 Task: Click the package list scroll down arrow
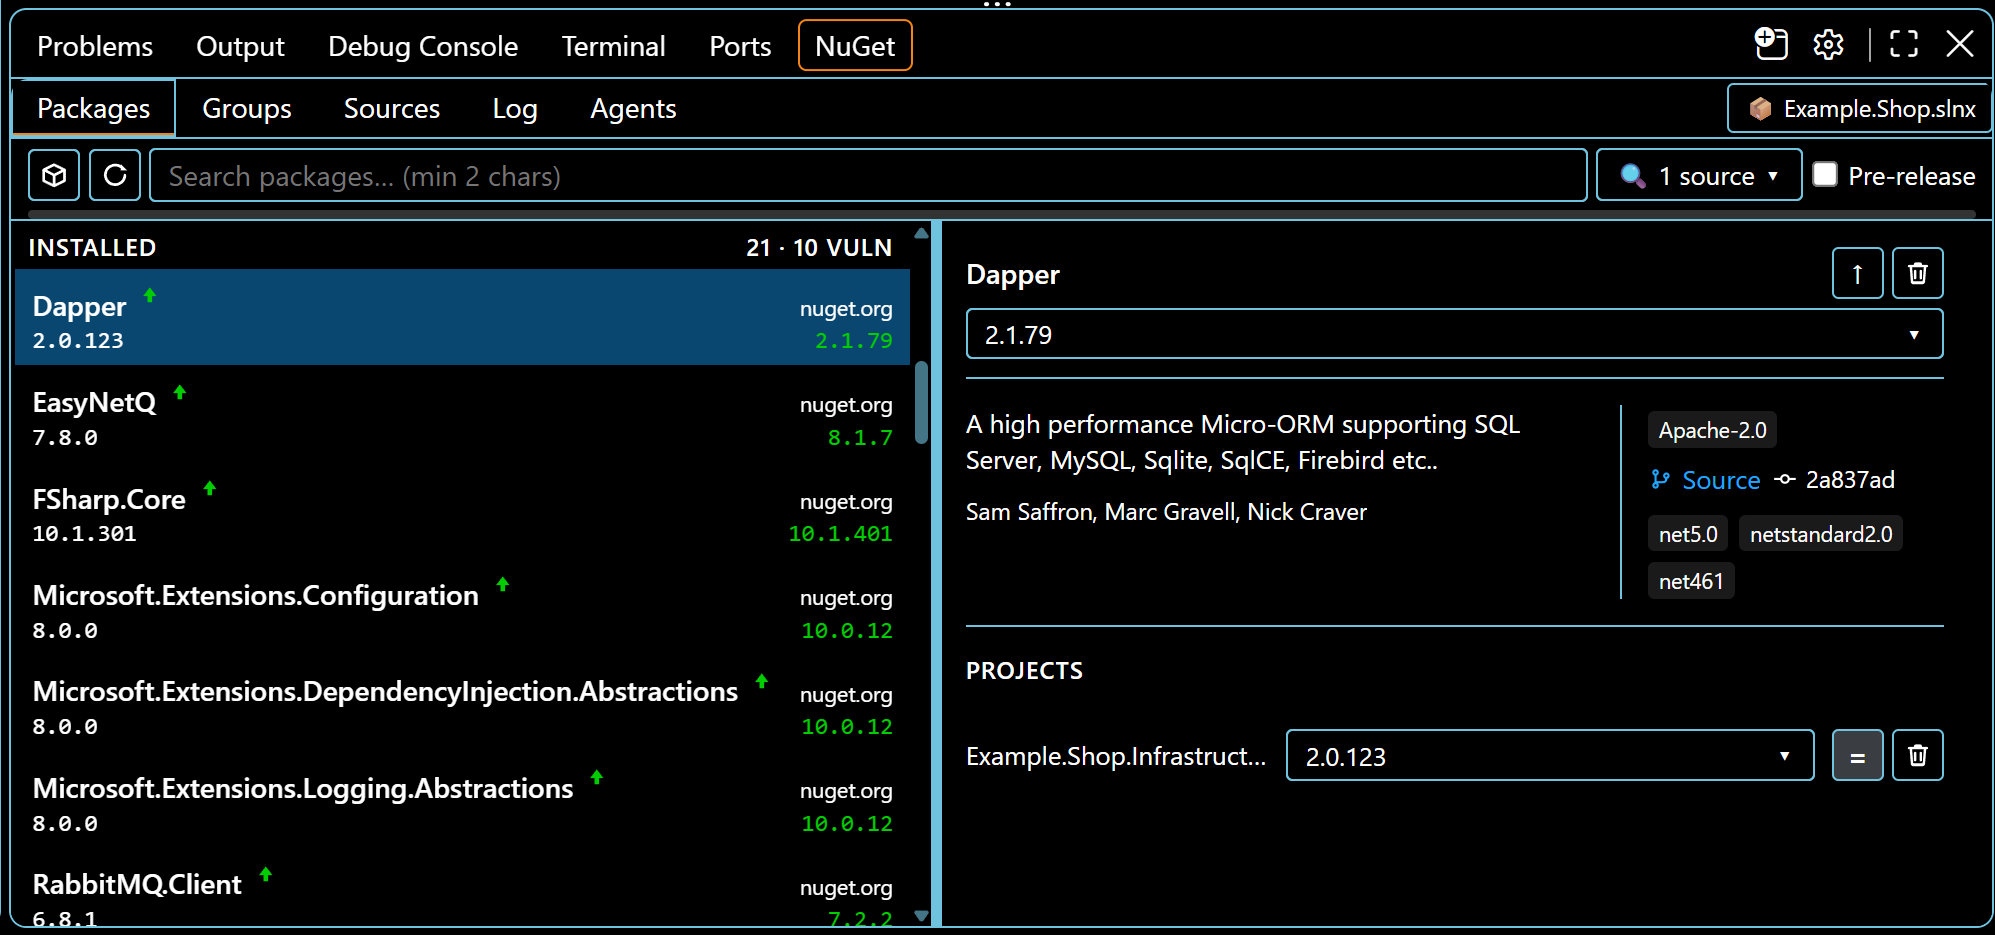pyautogui.click(x=921, y=915)
